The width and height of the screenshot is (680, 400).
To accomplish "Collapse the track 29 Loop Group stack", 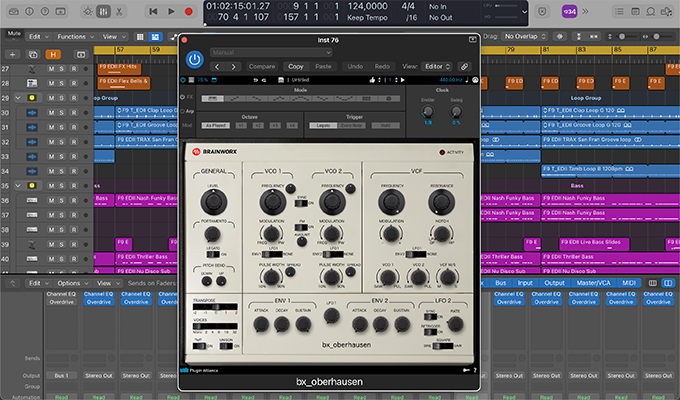I will pos(18,98).
